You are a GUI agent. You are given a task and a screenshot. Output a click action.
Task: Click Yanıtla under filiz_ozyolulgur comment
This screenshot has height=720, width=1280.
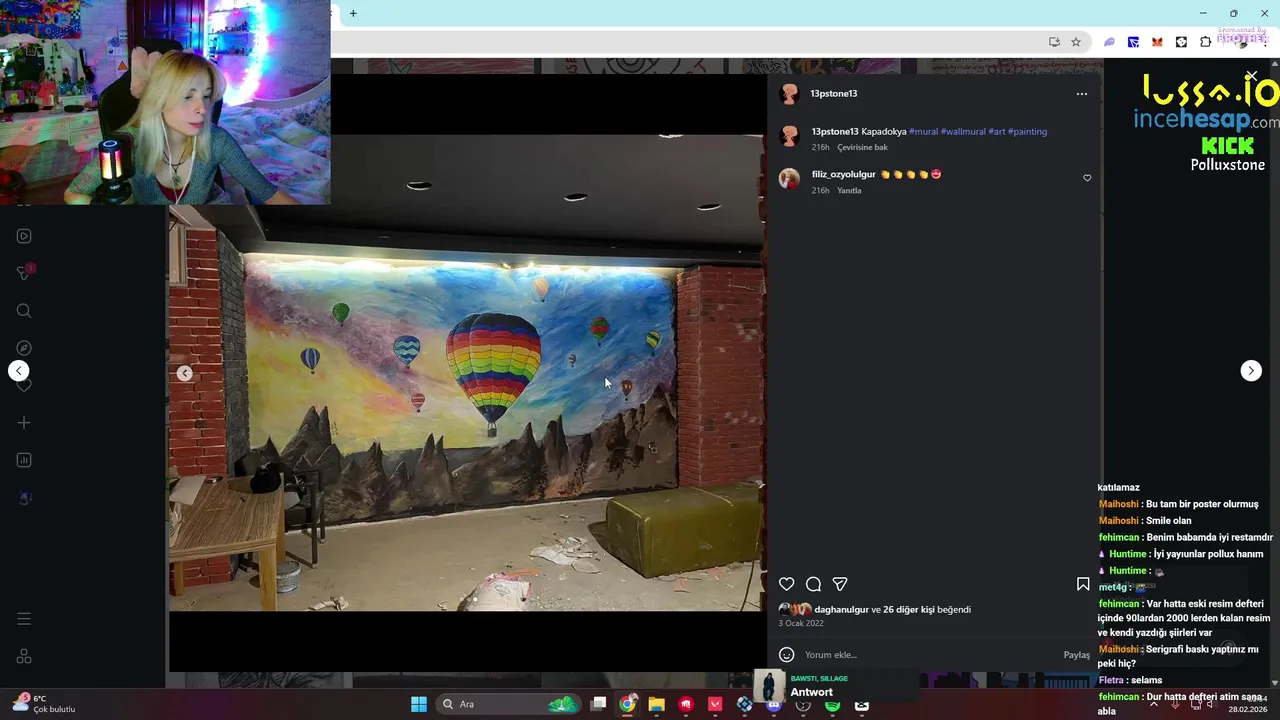click(849, 190)
